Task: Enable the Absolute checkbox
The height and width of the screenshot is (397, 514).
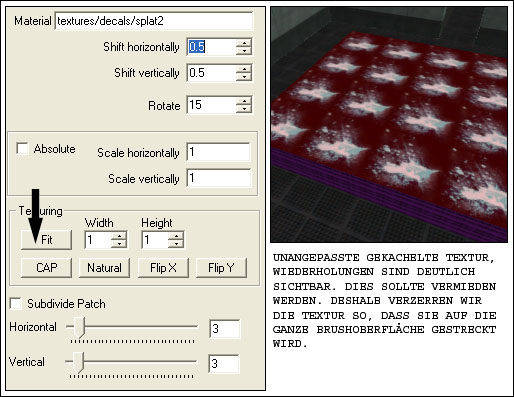Action: click(x=22, y=149)
